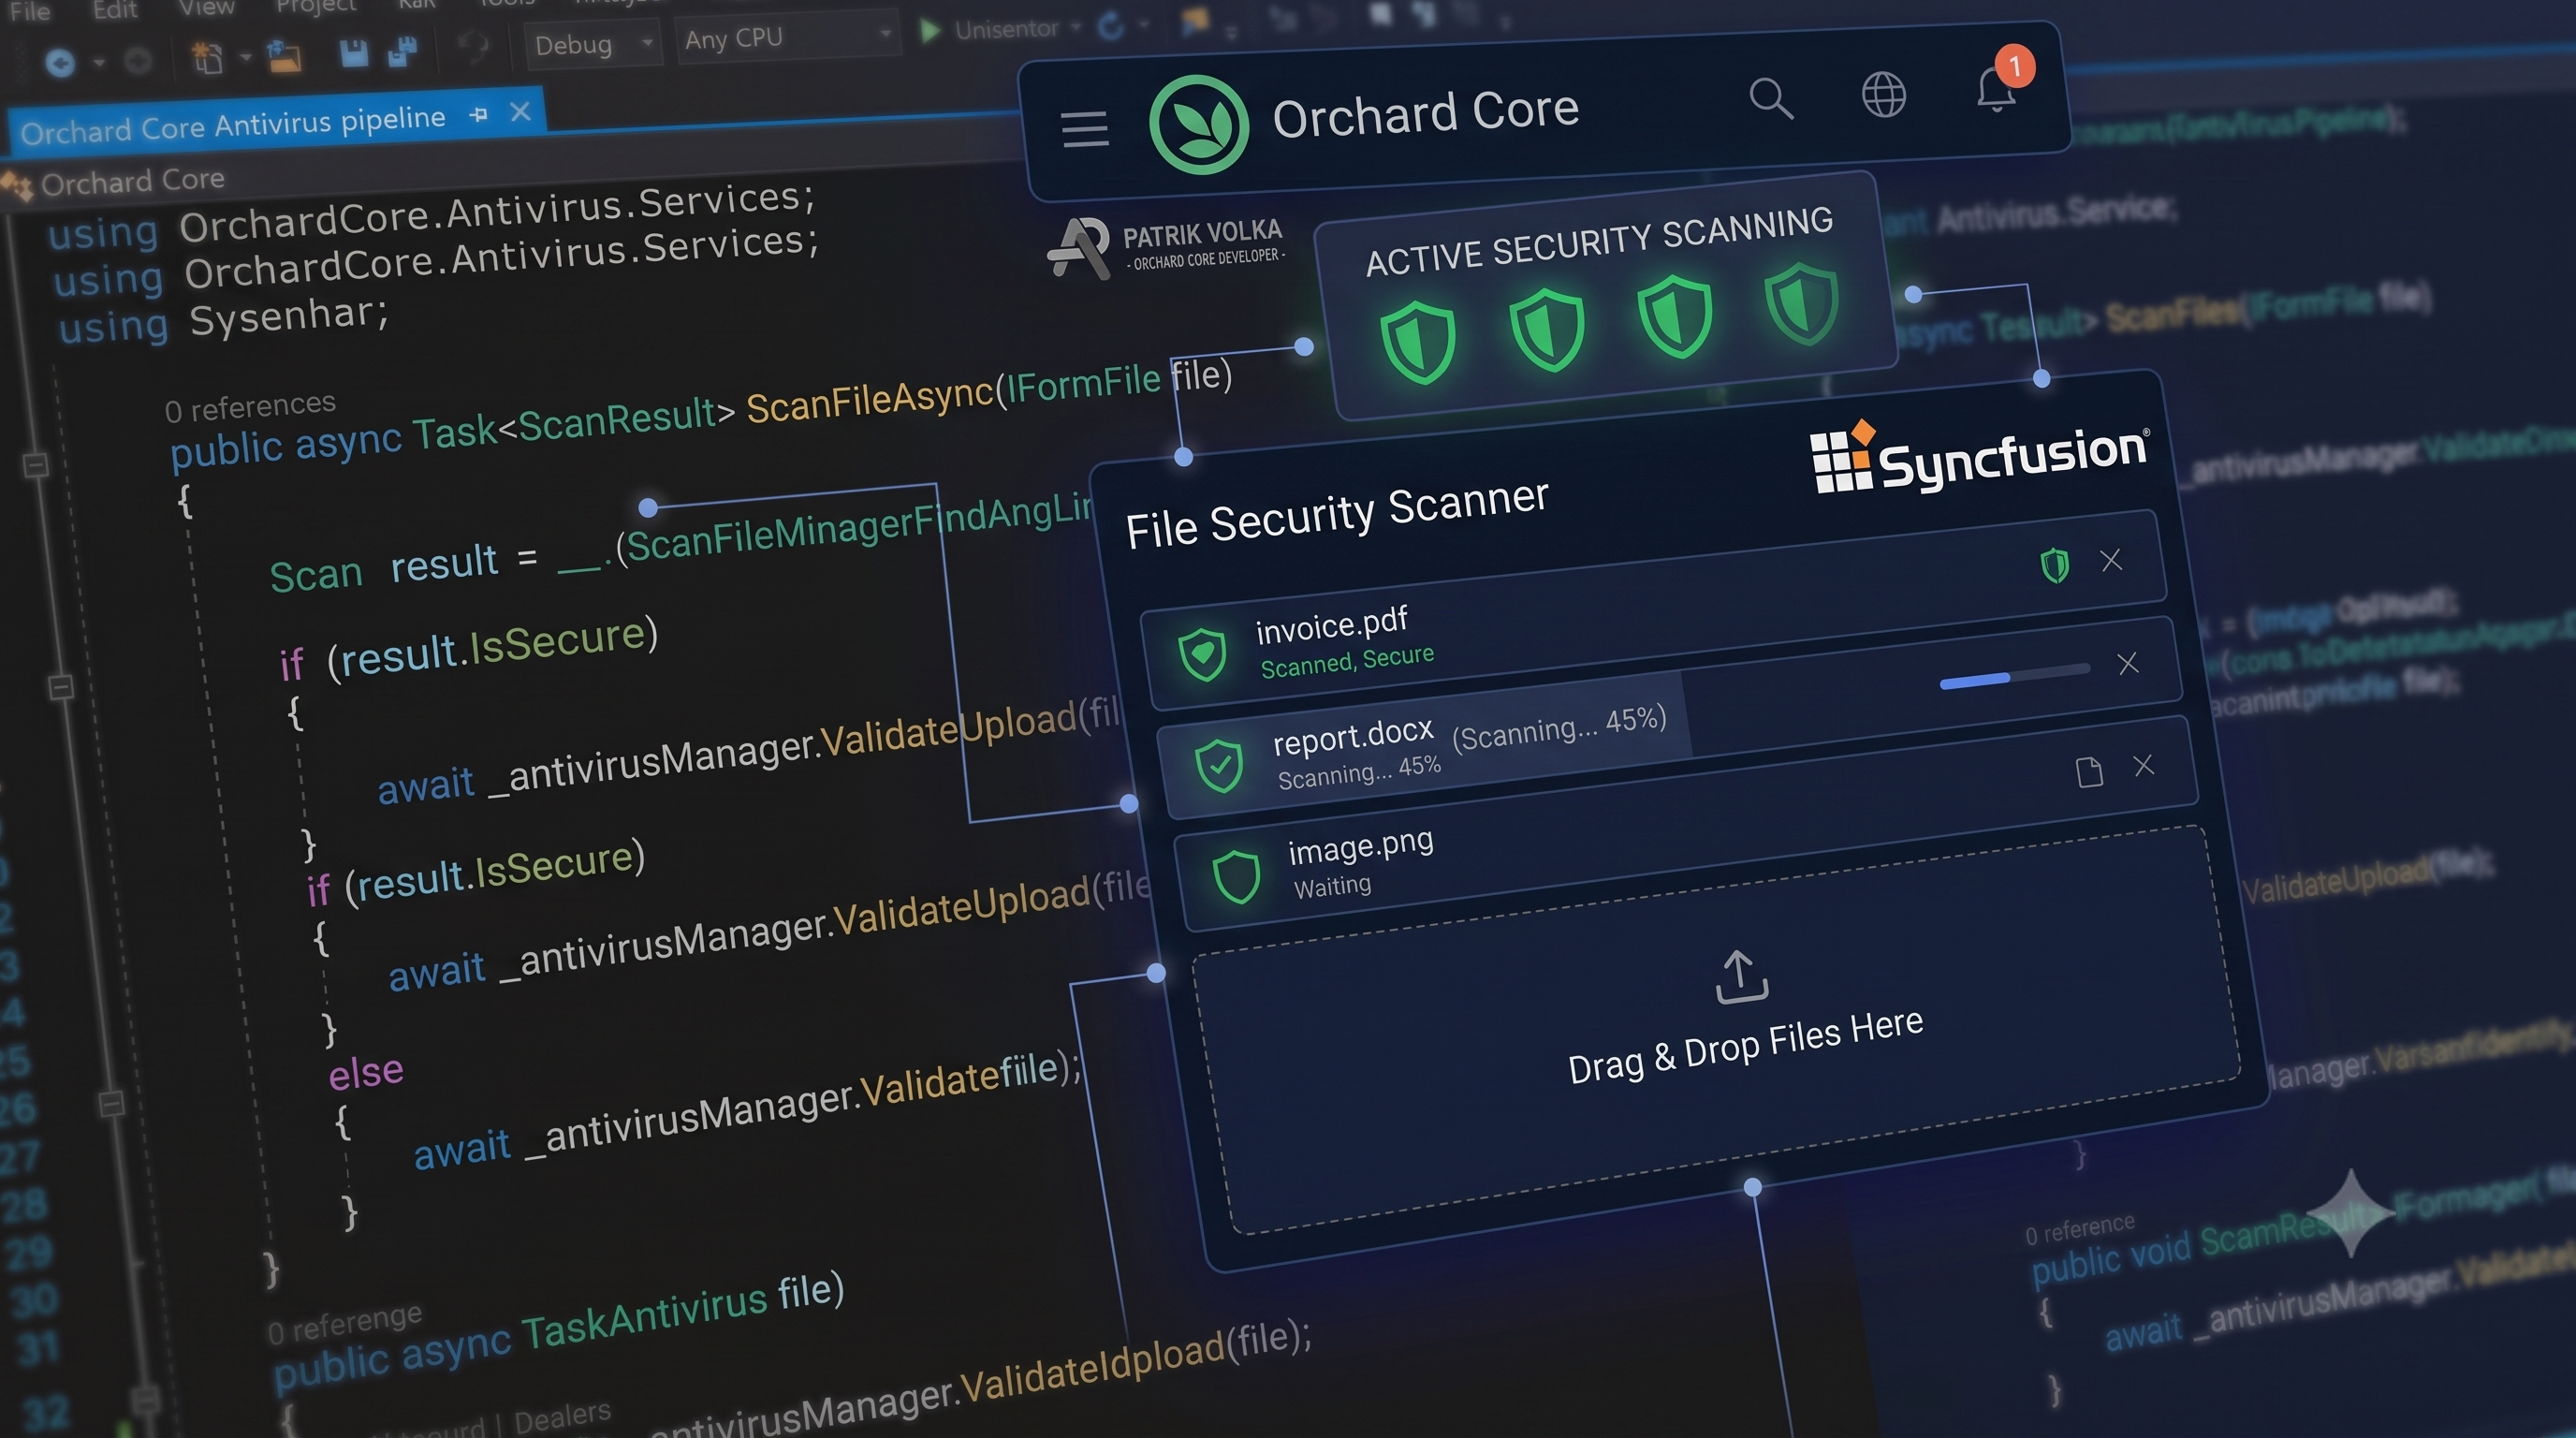This screenshot has height=1438, width=2576.
Task: Open the File menu
Action: tap(29, 12)
